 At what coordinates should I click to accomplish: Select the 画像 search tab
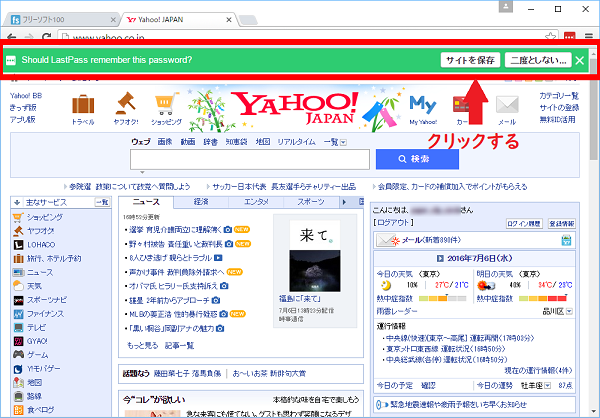click(x=166, y=142)
